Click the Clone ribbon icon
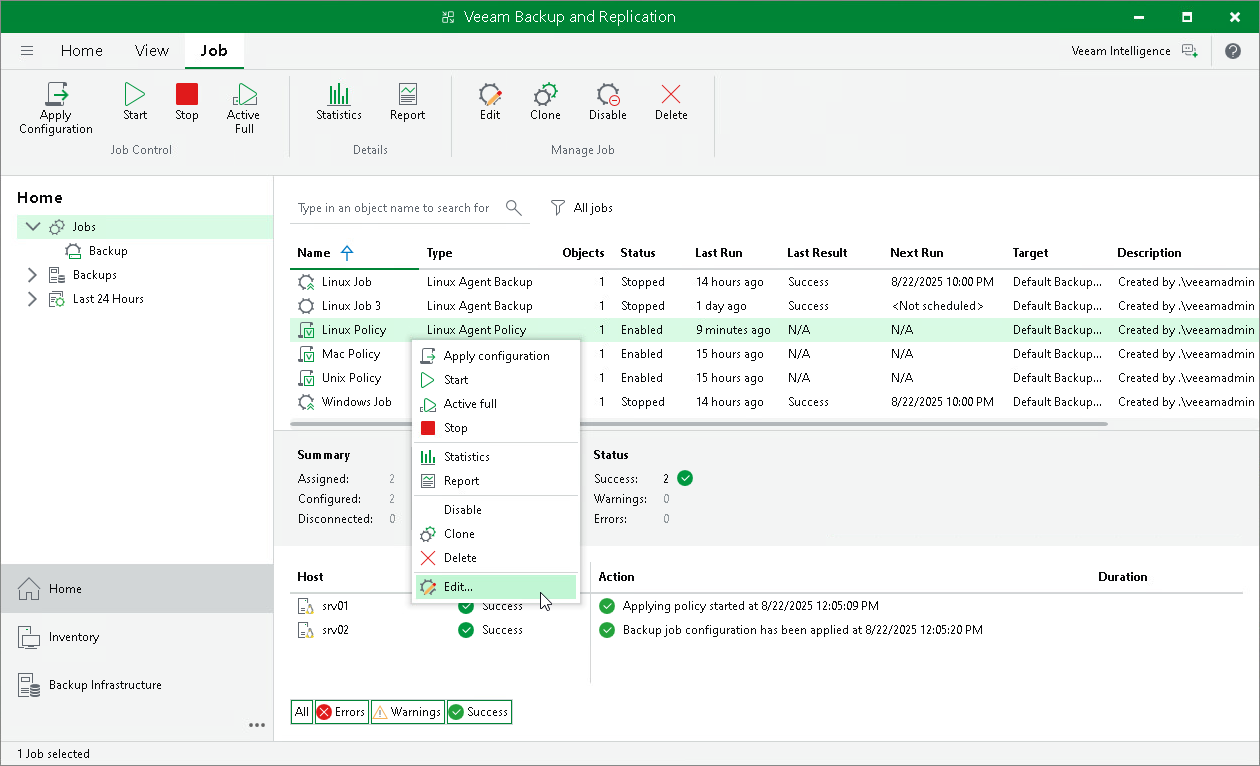Screen dimensions: 1260x766 coord(545,102)
